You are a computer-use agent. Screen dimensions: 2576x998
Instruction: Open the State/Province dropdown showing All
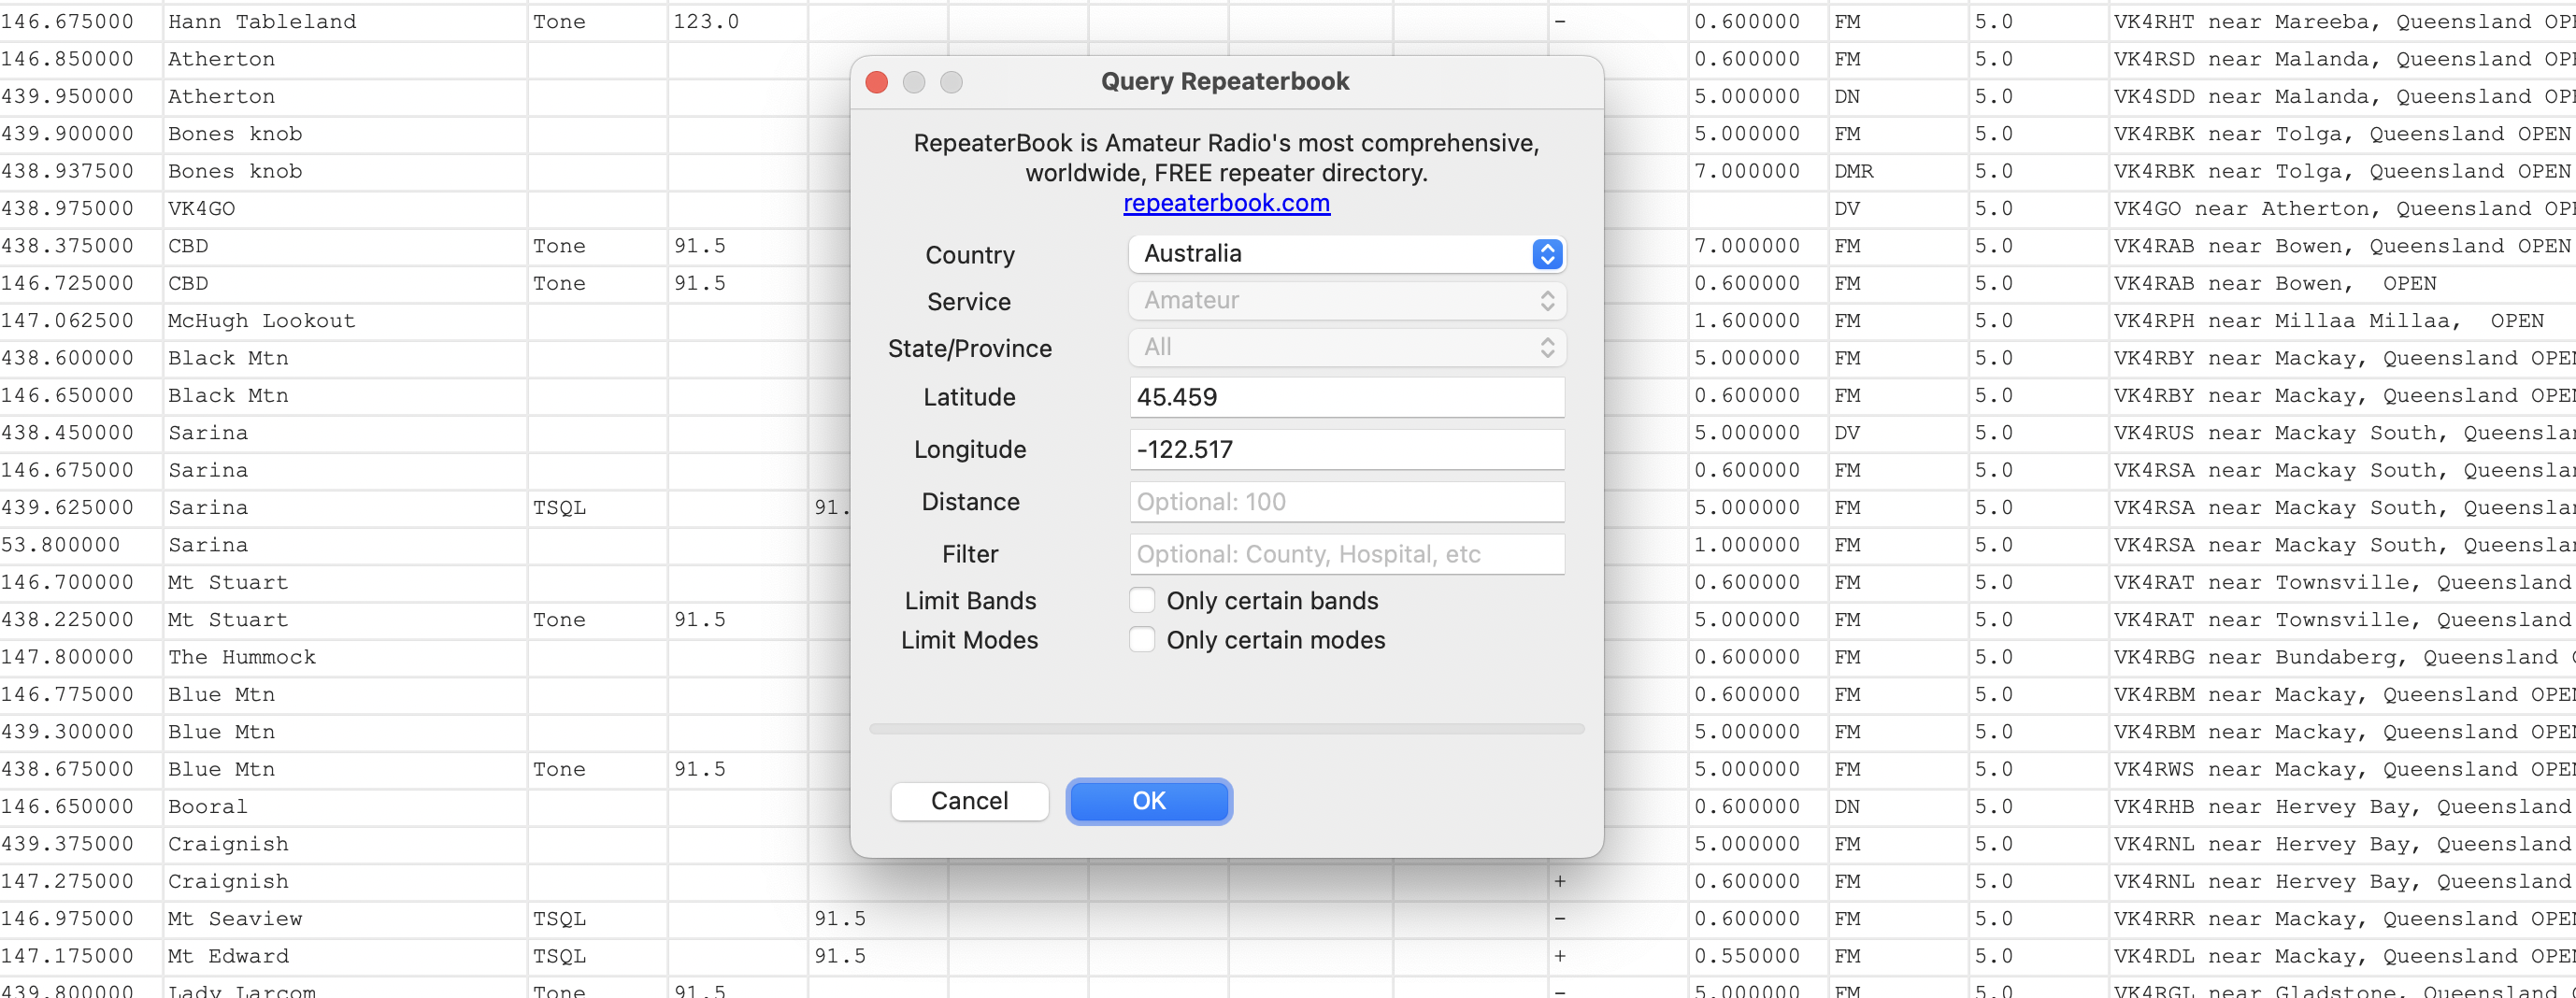point(1346,348)
